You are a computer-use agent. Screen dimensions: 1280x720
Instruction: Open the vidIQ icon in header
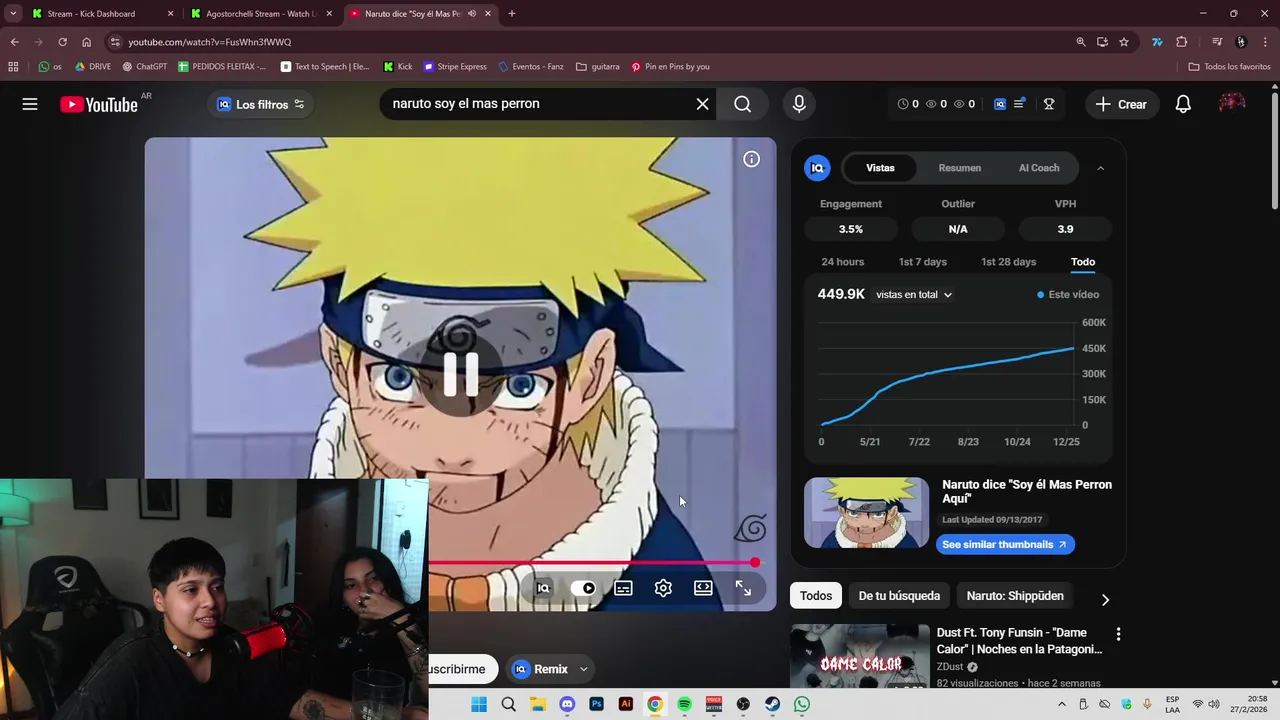click(999, 104)
